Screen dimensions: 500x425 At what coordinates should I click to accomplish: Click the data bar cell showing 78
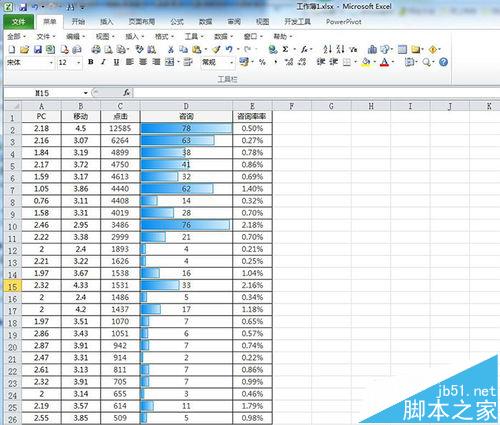click(x=186, y=128)
